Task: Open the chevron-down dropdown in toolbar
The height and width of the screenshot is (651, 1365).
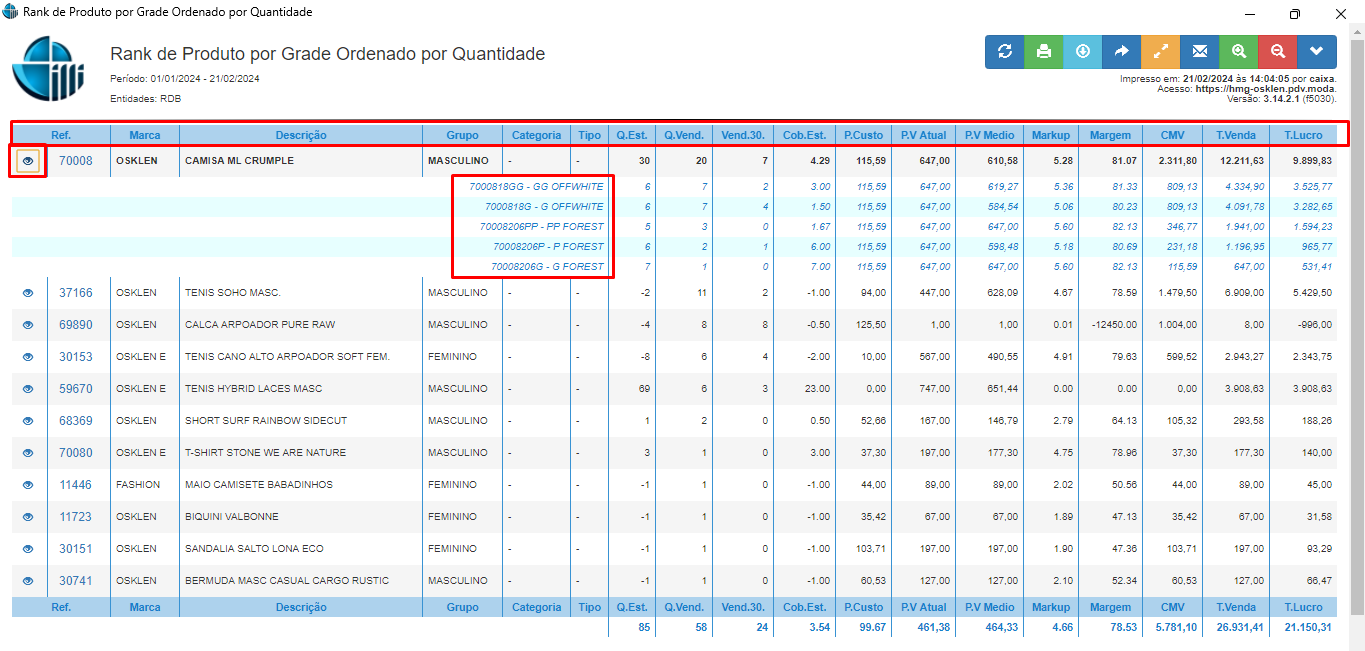Action: 1316,52
